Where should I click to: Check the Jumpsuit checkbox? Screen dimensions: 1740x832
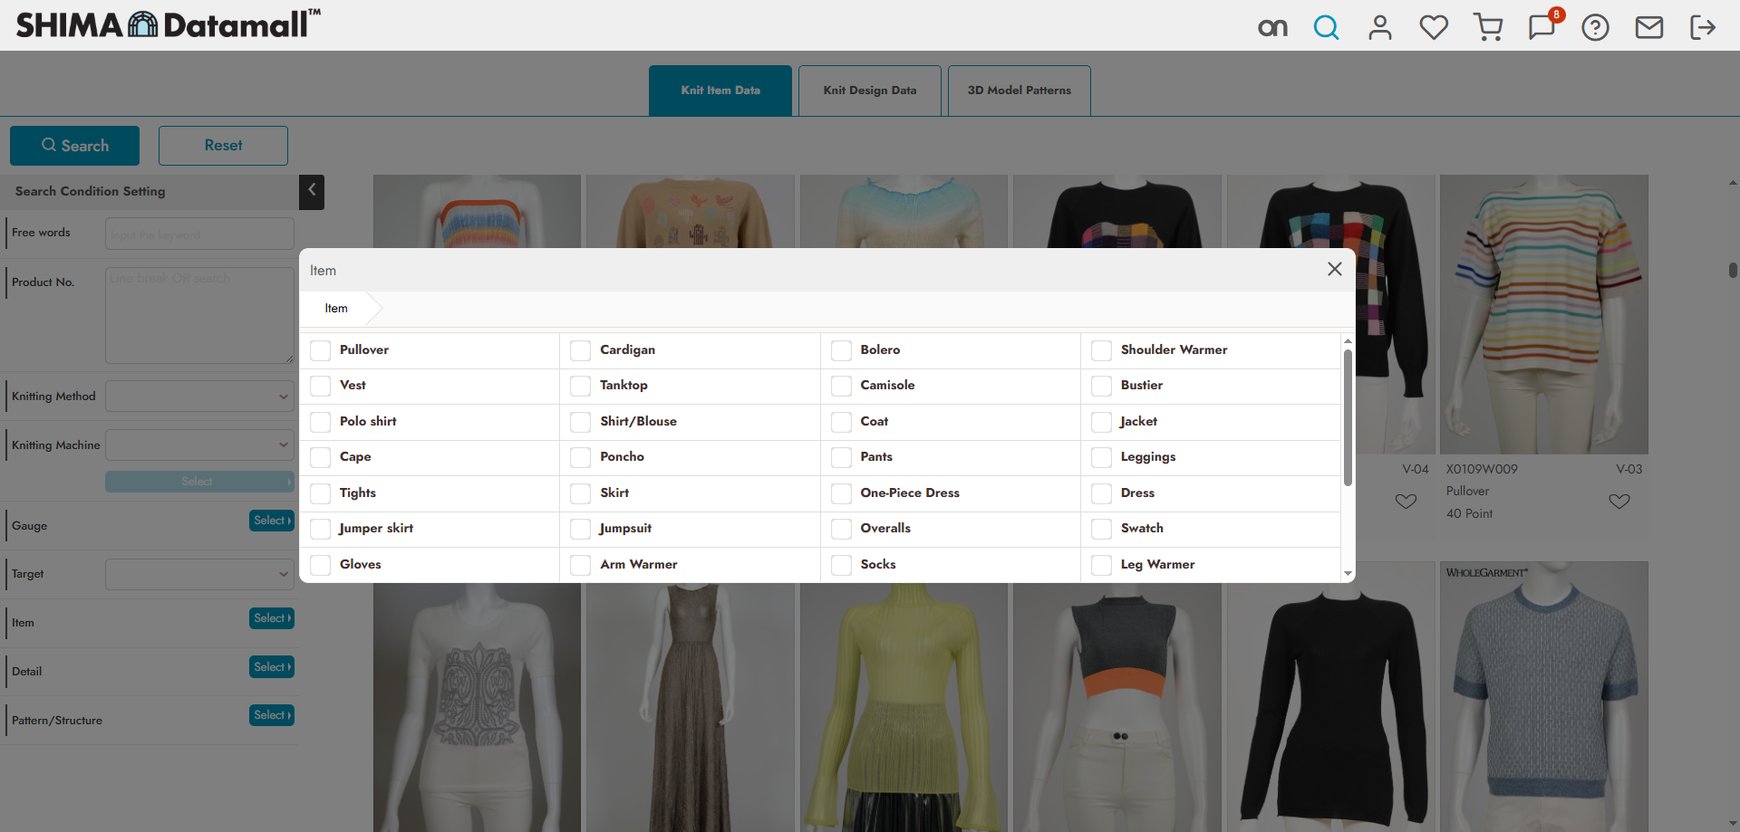(x=580, y=529)
